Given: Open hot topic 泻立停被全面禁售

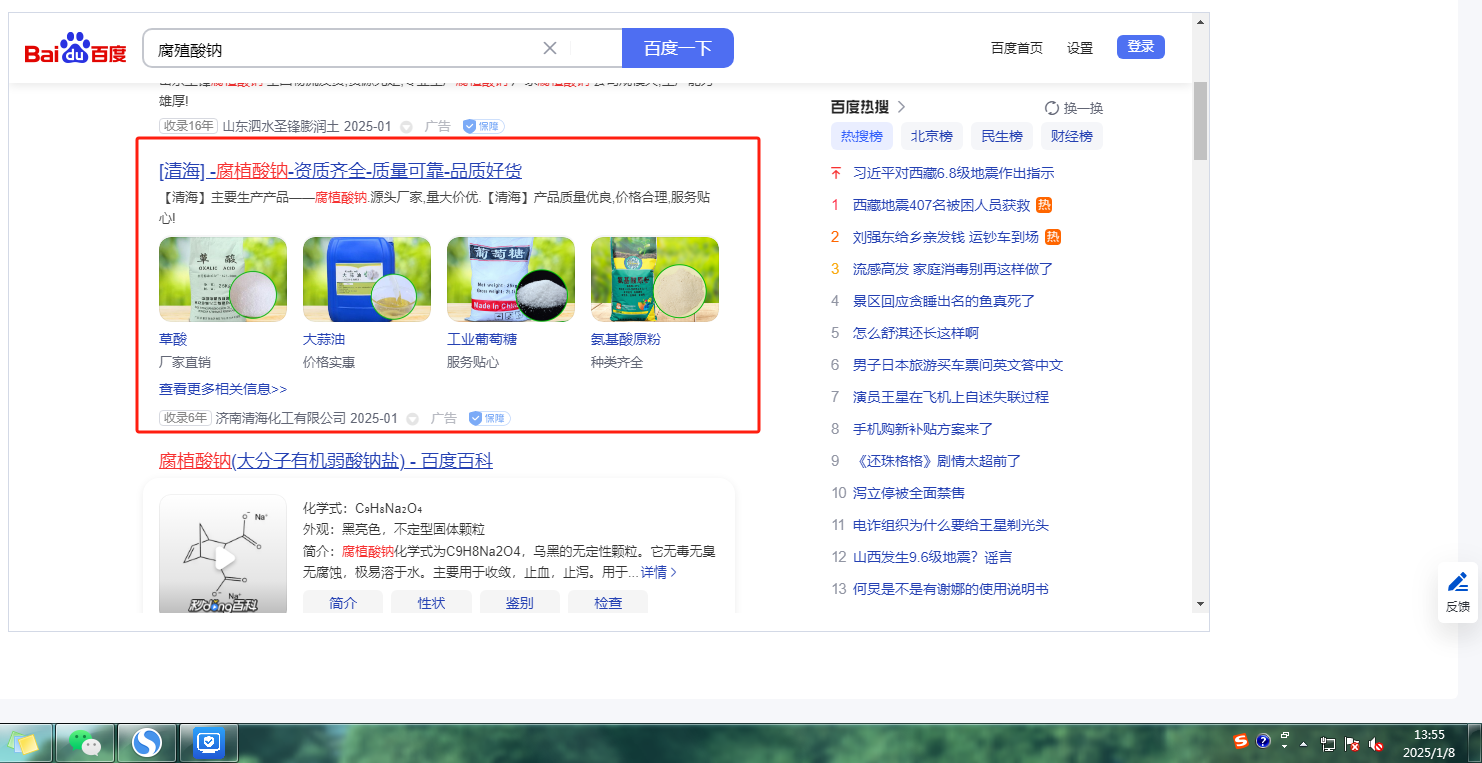Looking at the screenshot, I should pos(909,493).
